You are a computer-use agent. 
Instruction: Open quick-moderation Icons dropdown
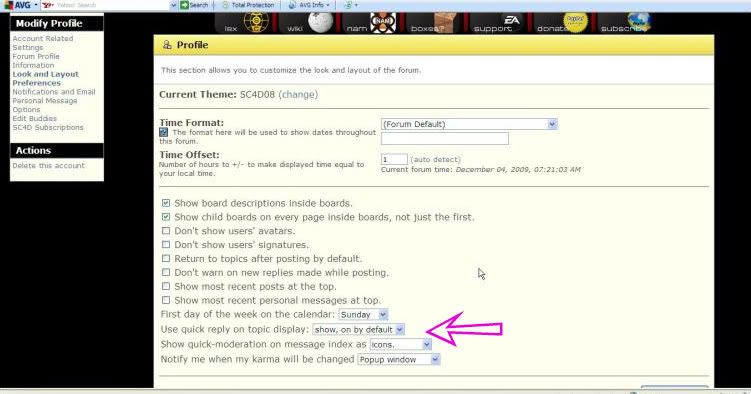tap(400, 344)
